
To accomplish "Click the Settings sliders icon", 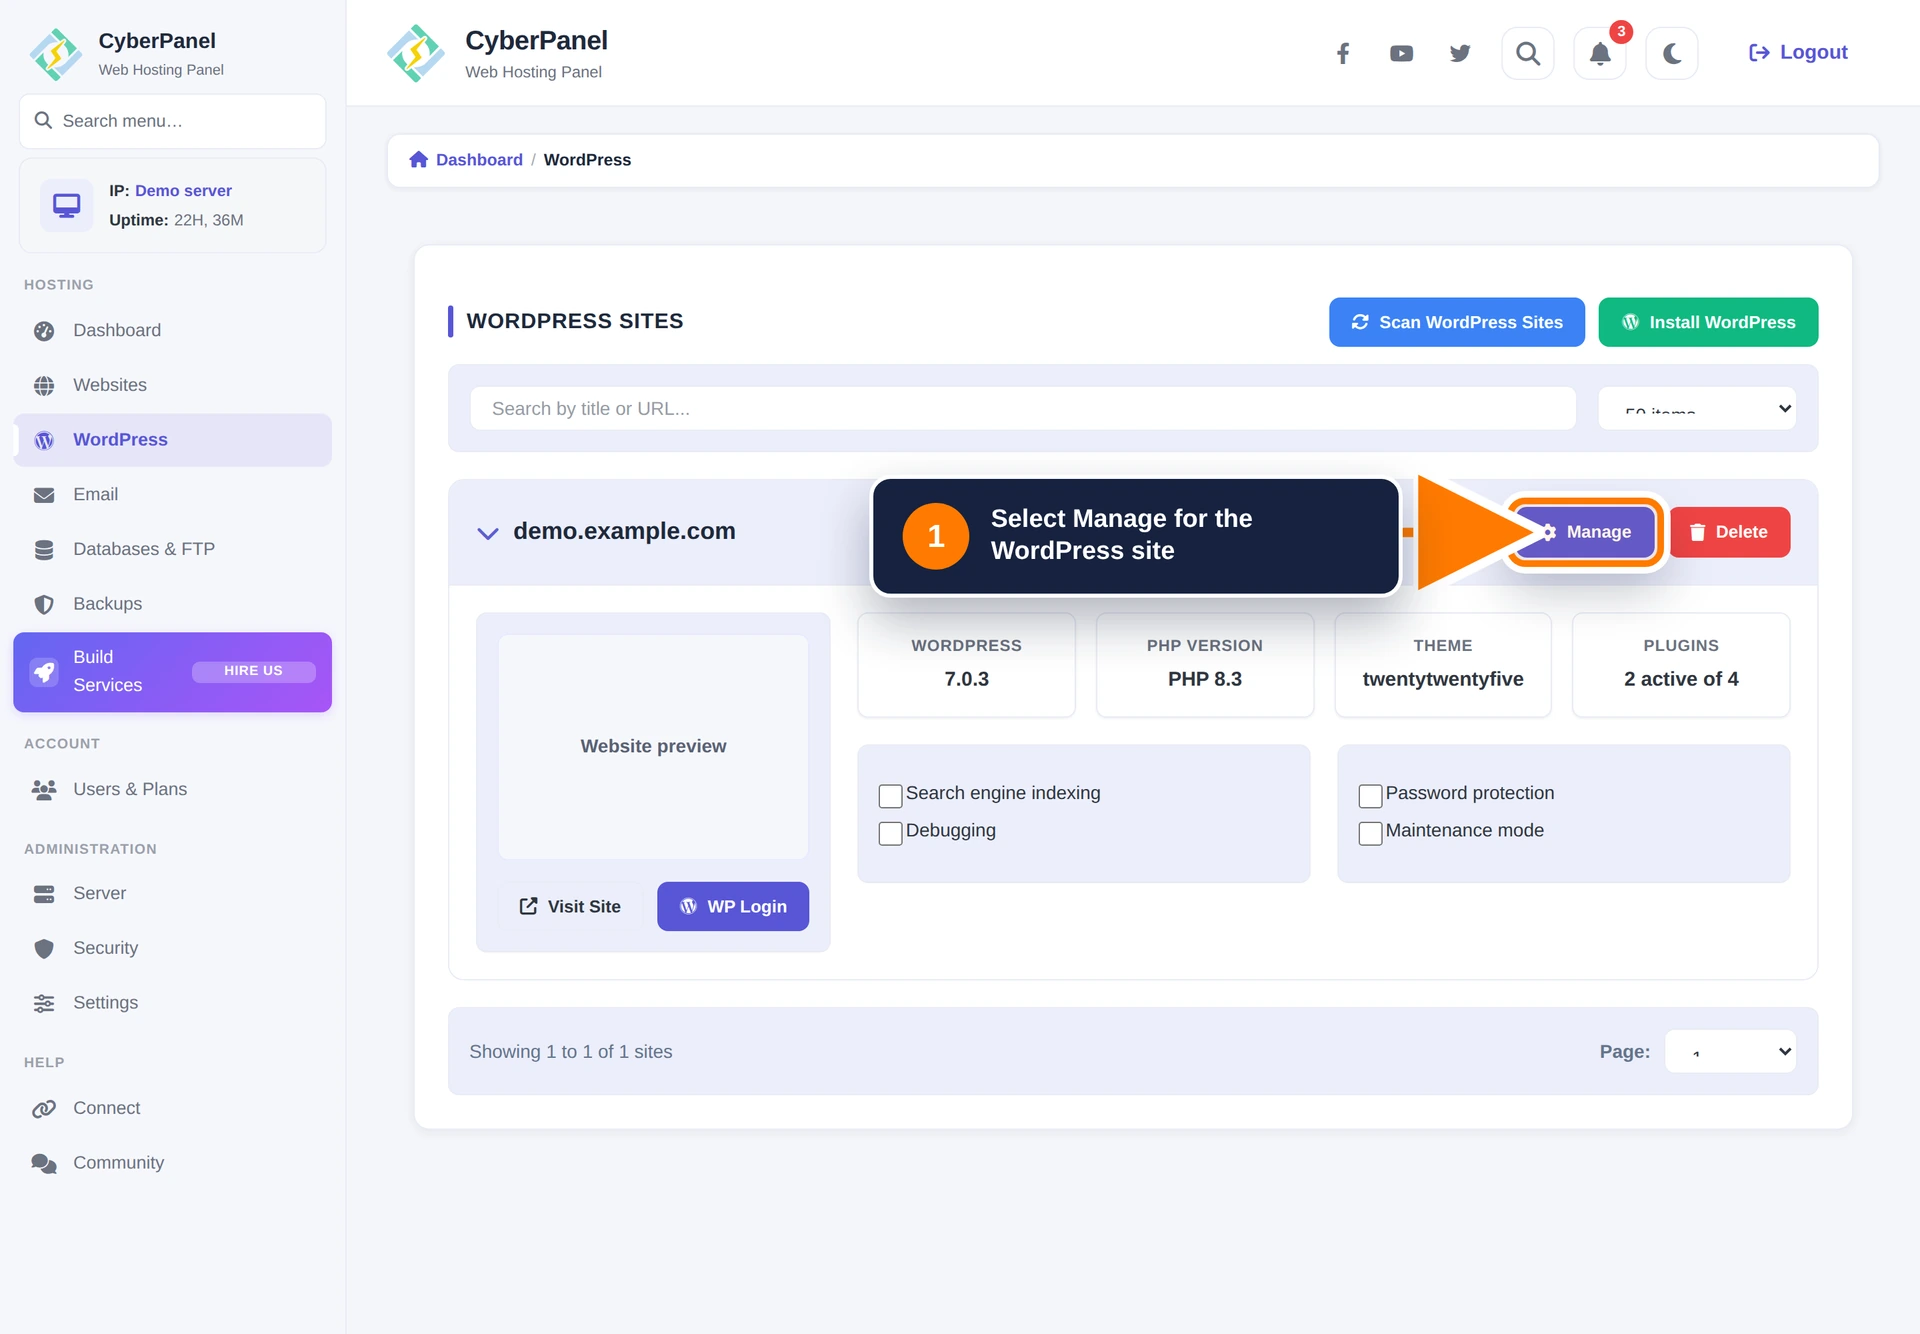I will click(x=44, y=1003).
